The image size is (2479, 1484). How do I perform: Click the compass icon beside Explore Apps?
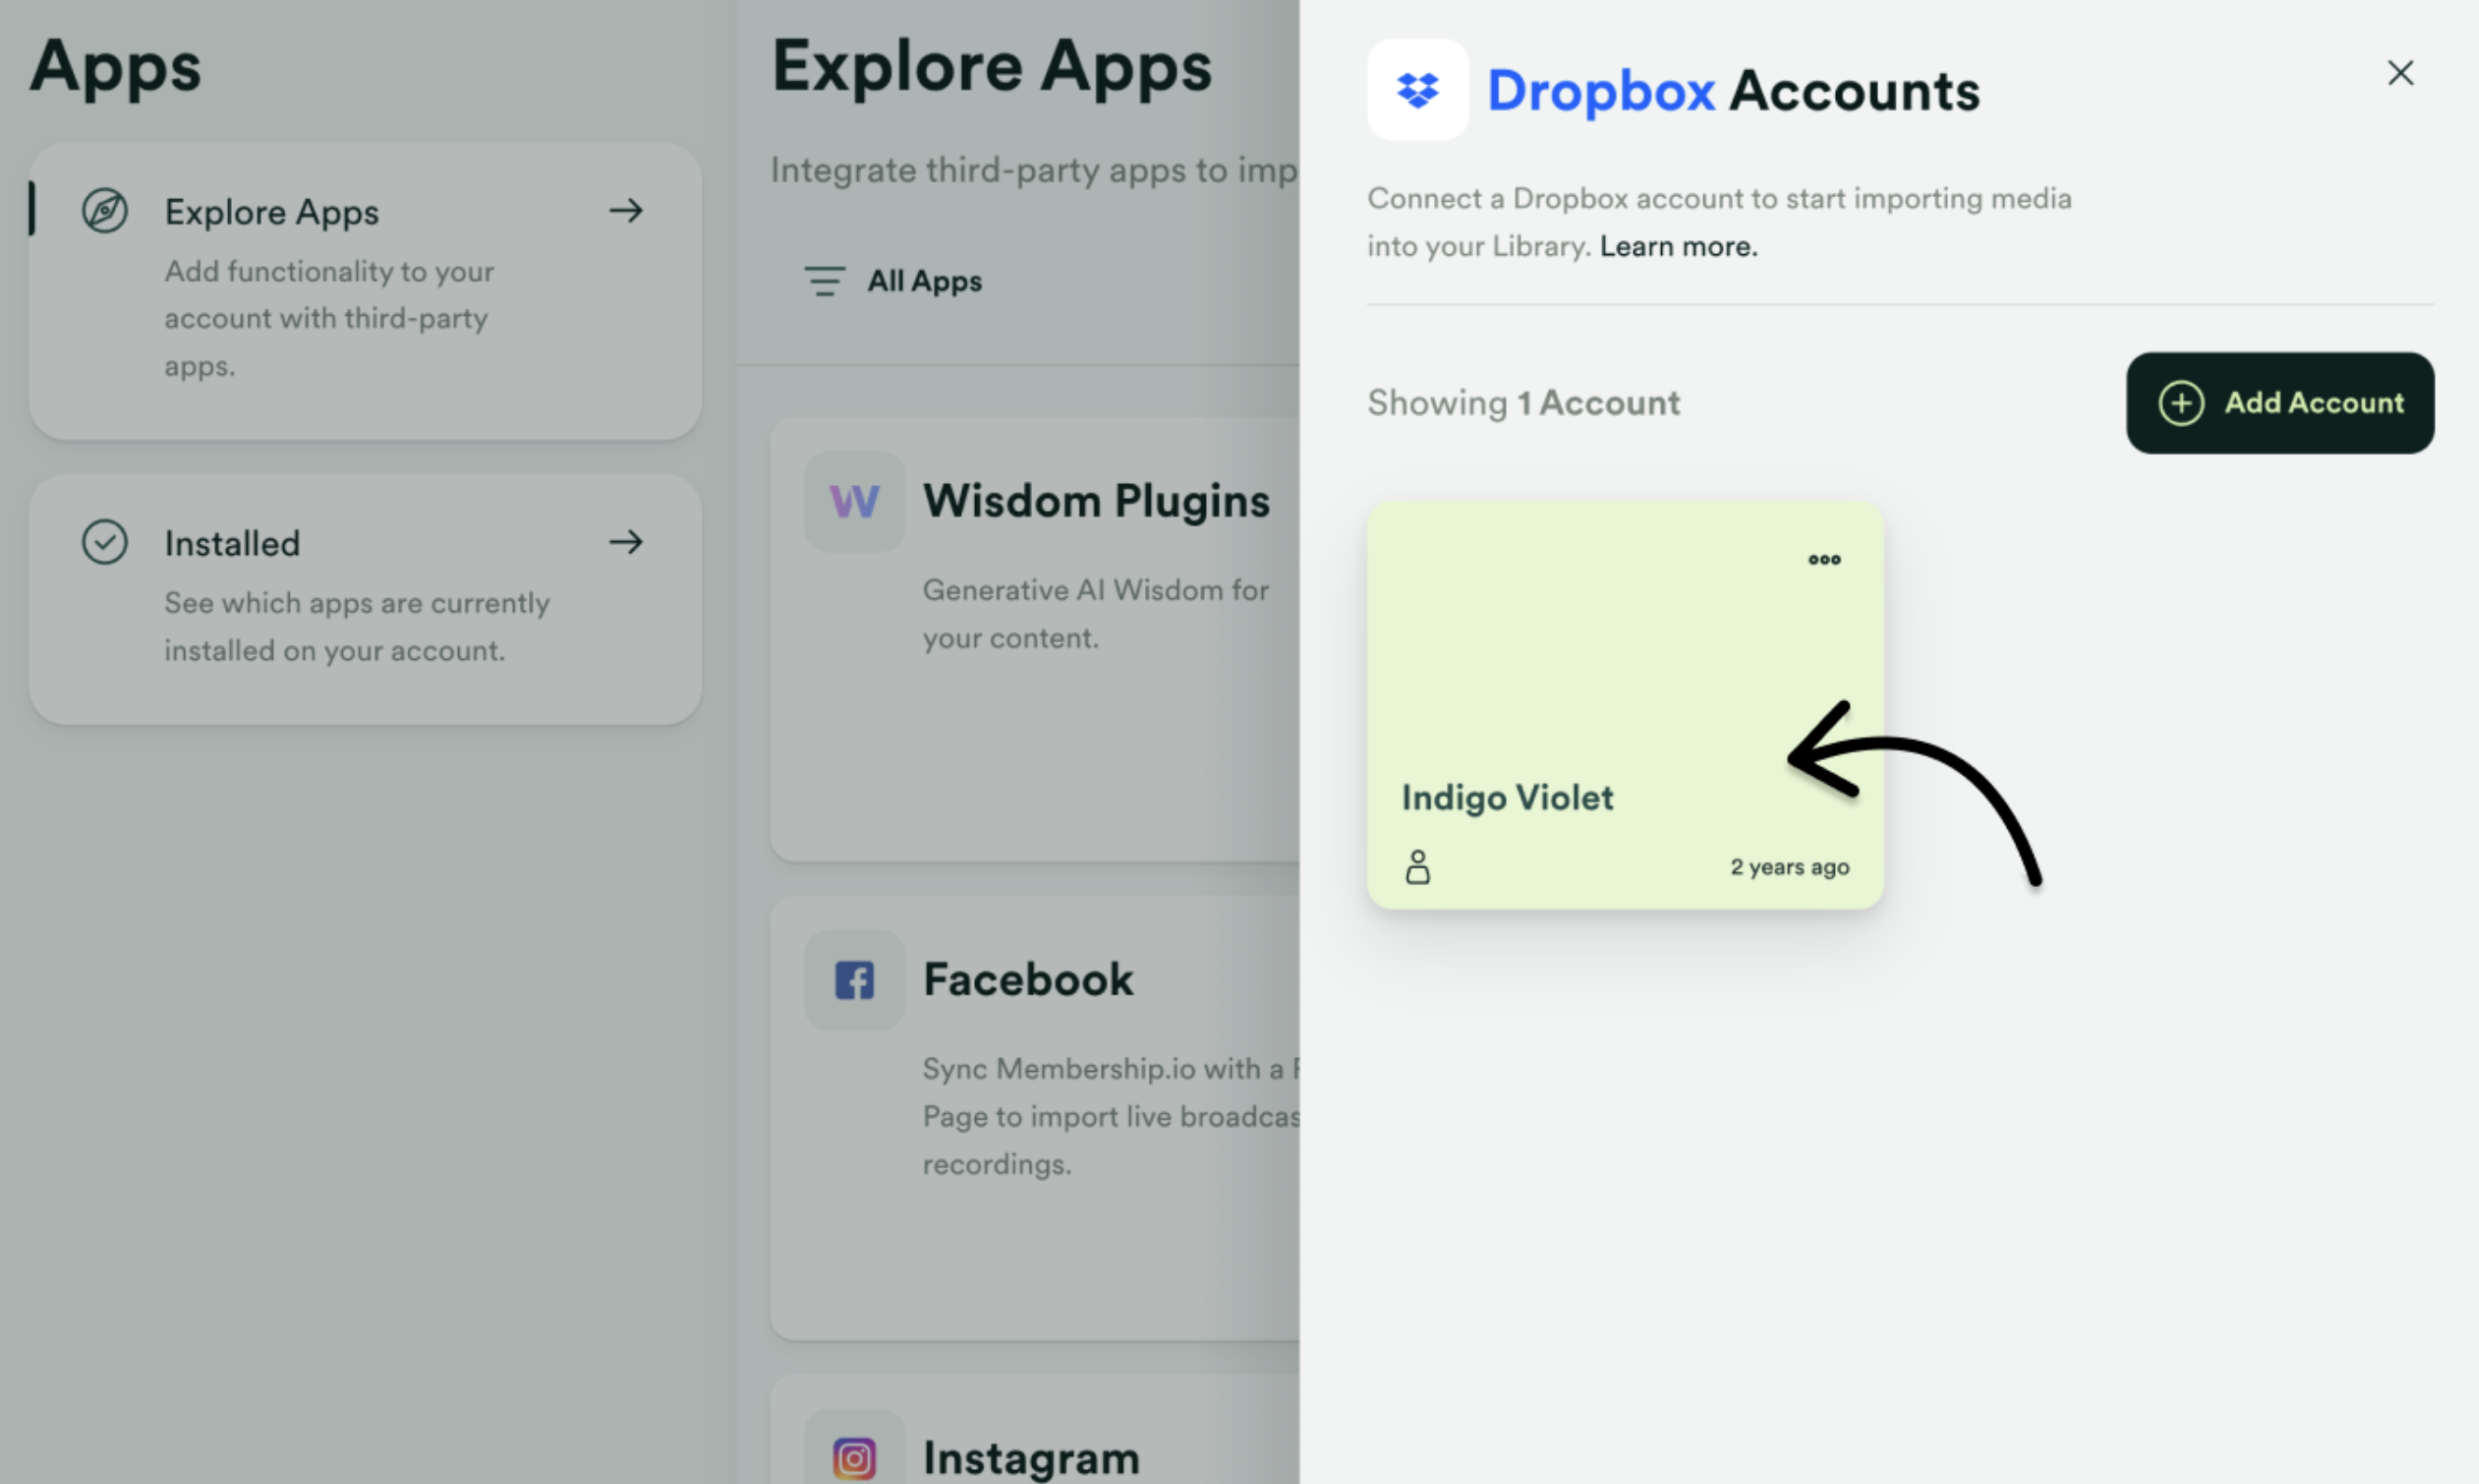pos(104,211)
